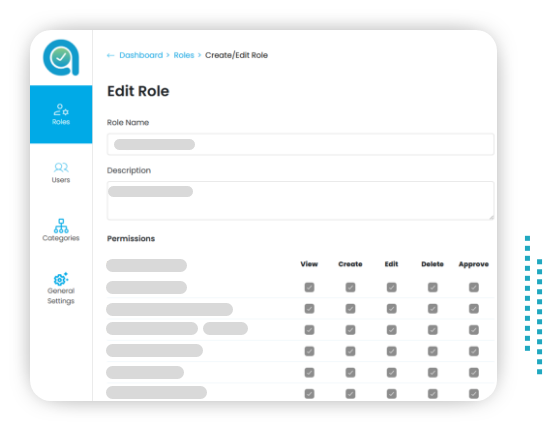Click the app logo with green checkmark
Screen dimensions: 543x431
tap(61, 57)
